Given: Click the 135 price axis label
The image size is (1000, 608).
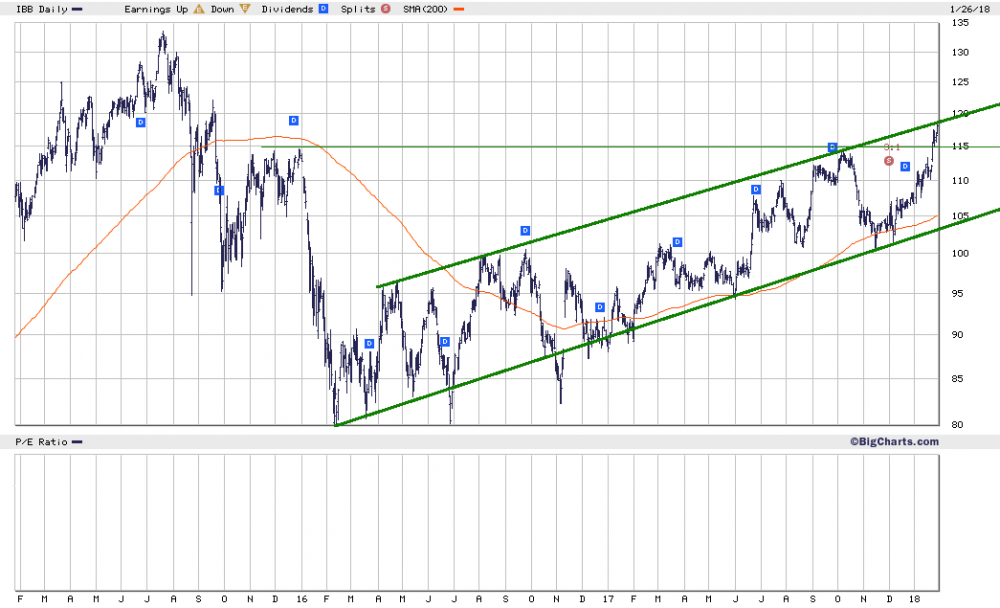Looking at the screenshot, I should tap(960, 22).
